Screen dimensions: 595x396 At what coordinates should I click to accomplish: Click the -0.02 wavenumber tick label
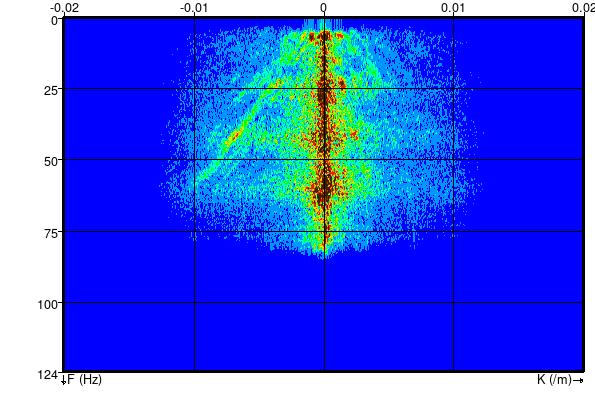point(65,8)
